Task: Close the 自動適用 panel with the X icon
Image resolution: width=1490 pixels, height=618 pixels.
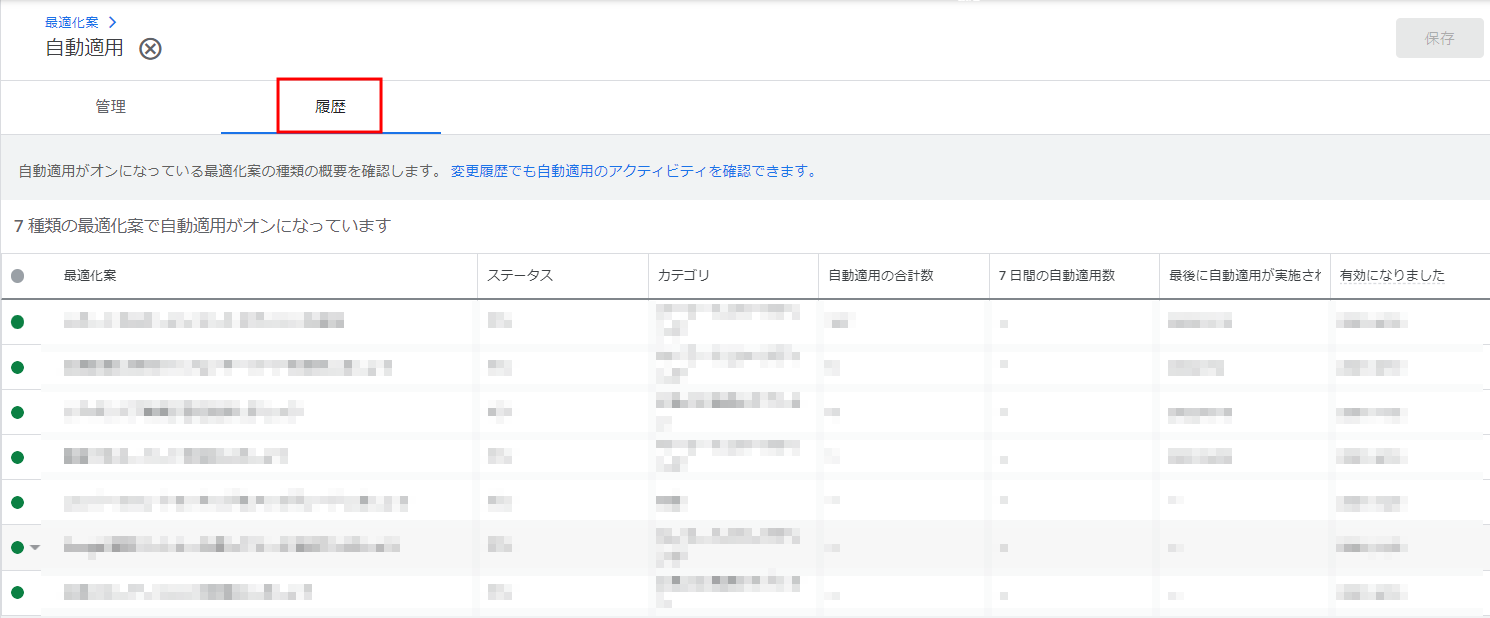Action: click(x=150, y=49)
